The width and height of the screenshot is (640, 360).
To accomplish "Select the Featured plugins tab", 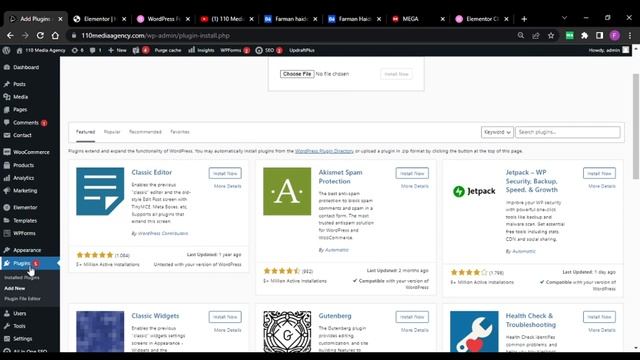I will (x=85, y=132).
